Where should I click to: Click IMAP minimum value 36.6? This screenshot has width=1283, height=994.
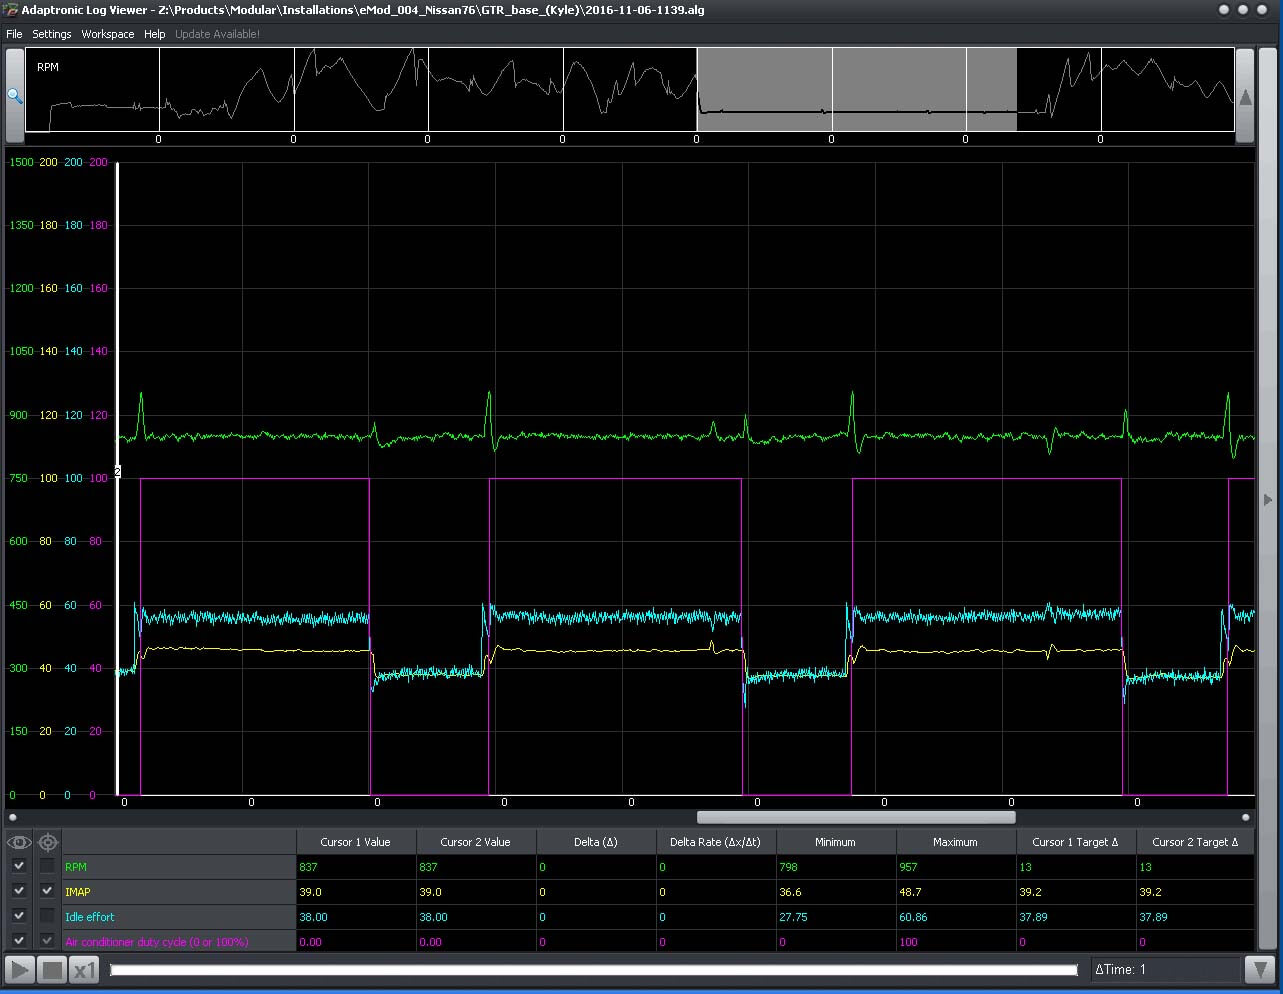tap(790, 892)
